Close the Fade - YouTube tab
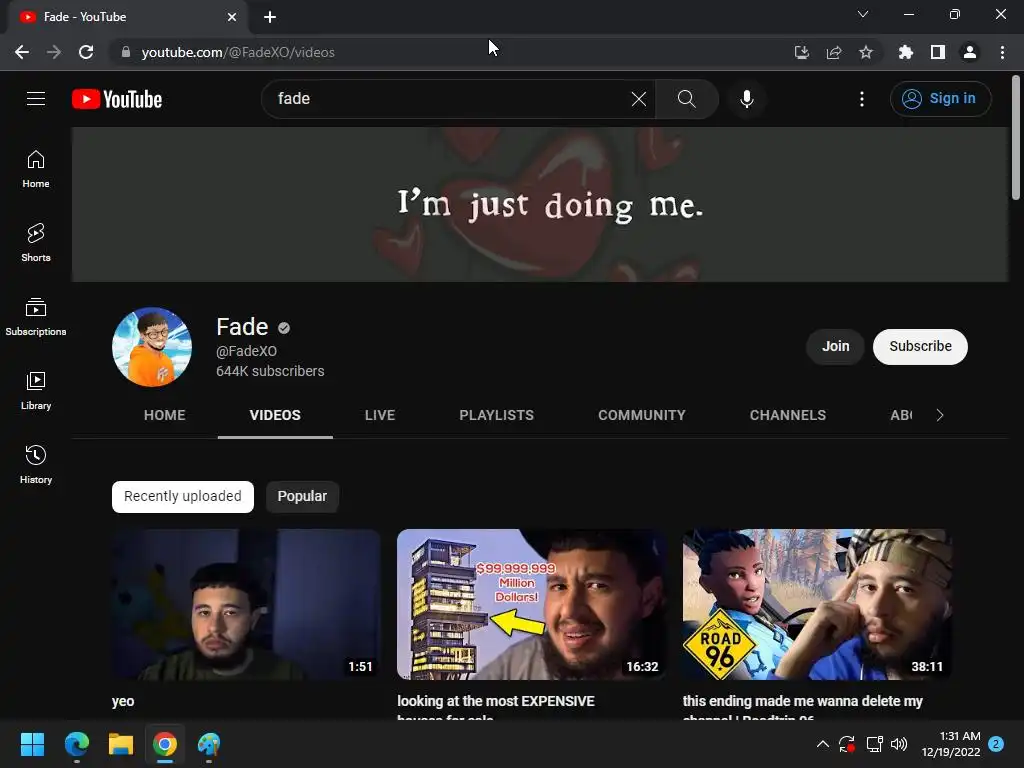Viewport: 1024px width, 768px height. click(x=232, y=17)
